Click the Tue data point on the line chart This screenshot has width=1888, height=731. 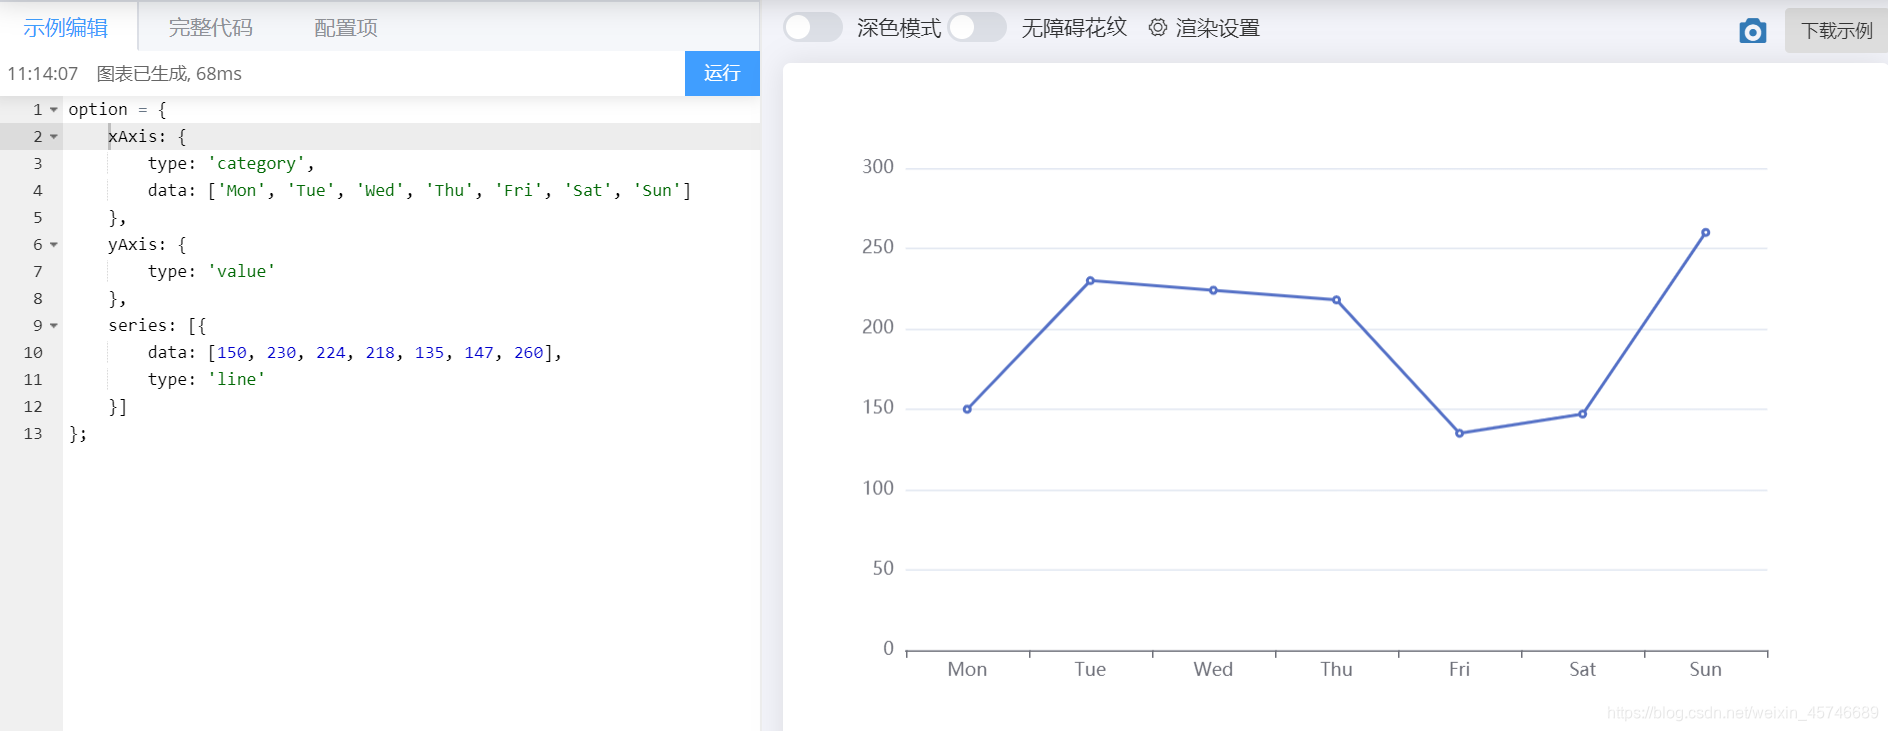coord(1090,281)
